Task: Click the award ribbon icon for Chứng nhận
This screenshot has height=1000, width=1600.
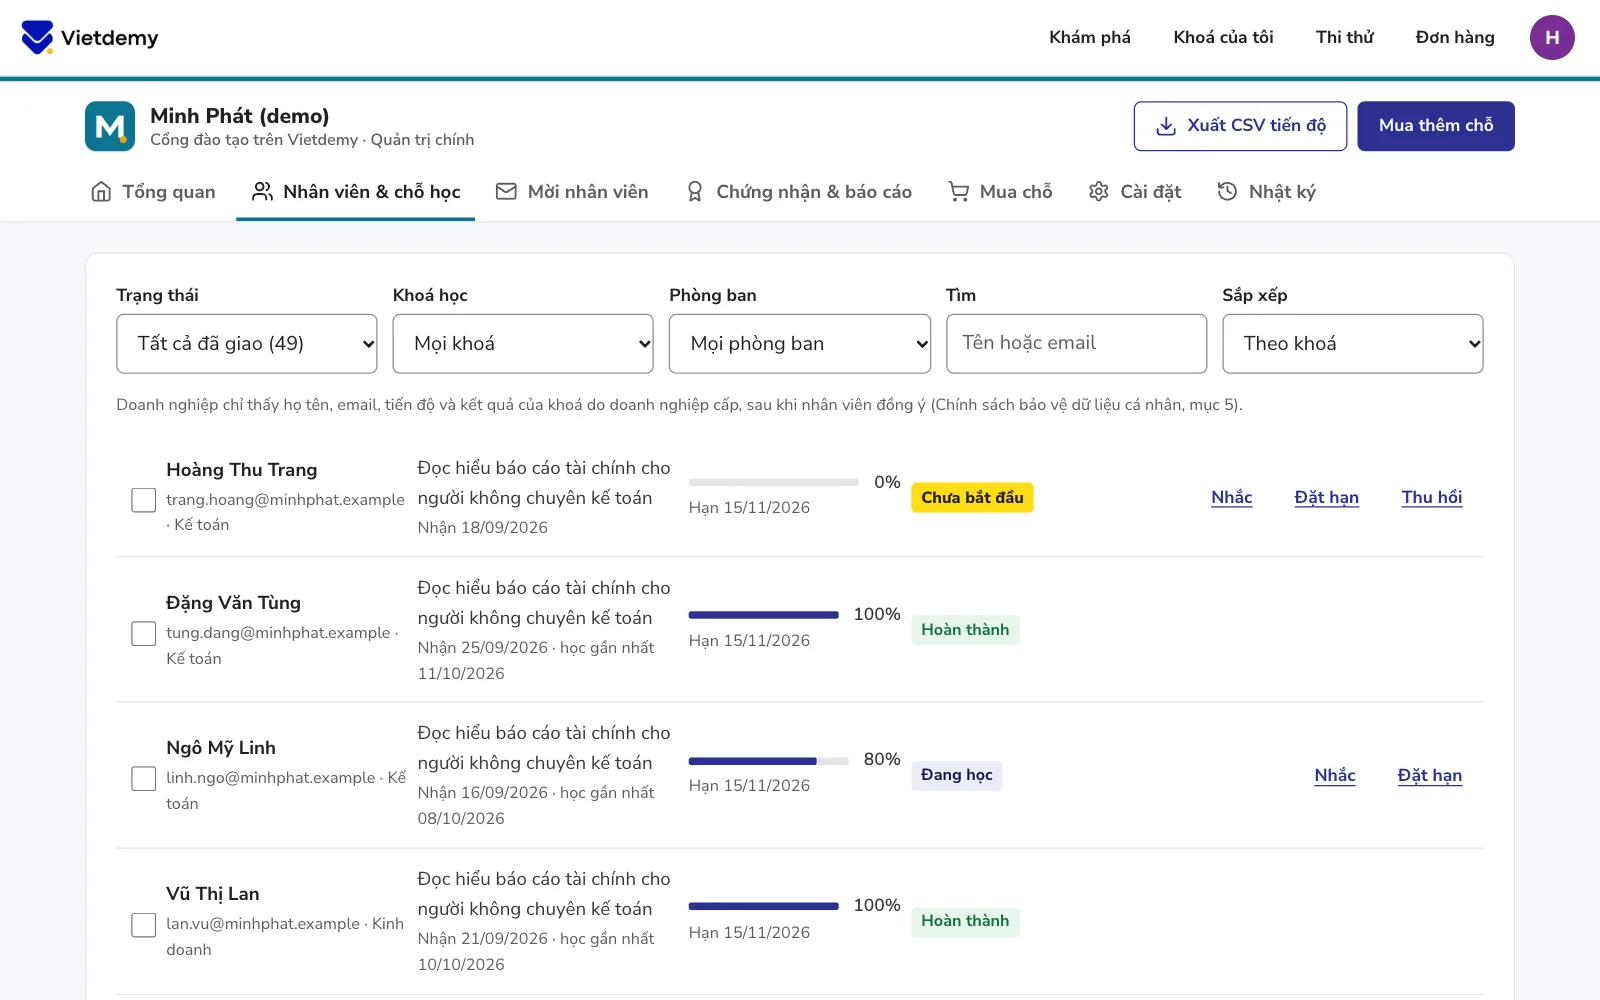Action: click(x=695, y=192)
